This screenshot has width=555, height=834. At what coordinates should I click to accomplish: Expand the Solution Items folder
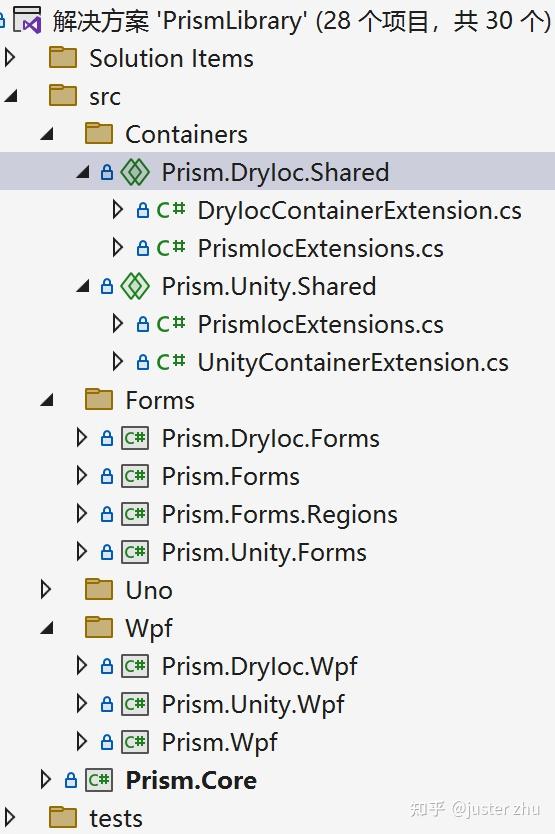tap(10, 57)
